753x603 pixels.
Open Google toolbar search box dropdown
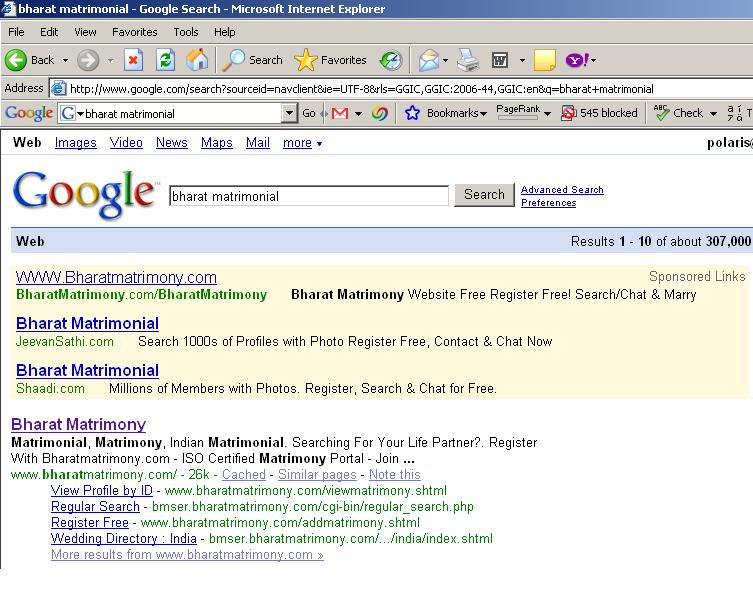(x=289, y=113)
